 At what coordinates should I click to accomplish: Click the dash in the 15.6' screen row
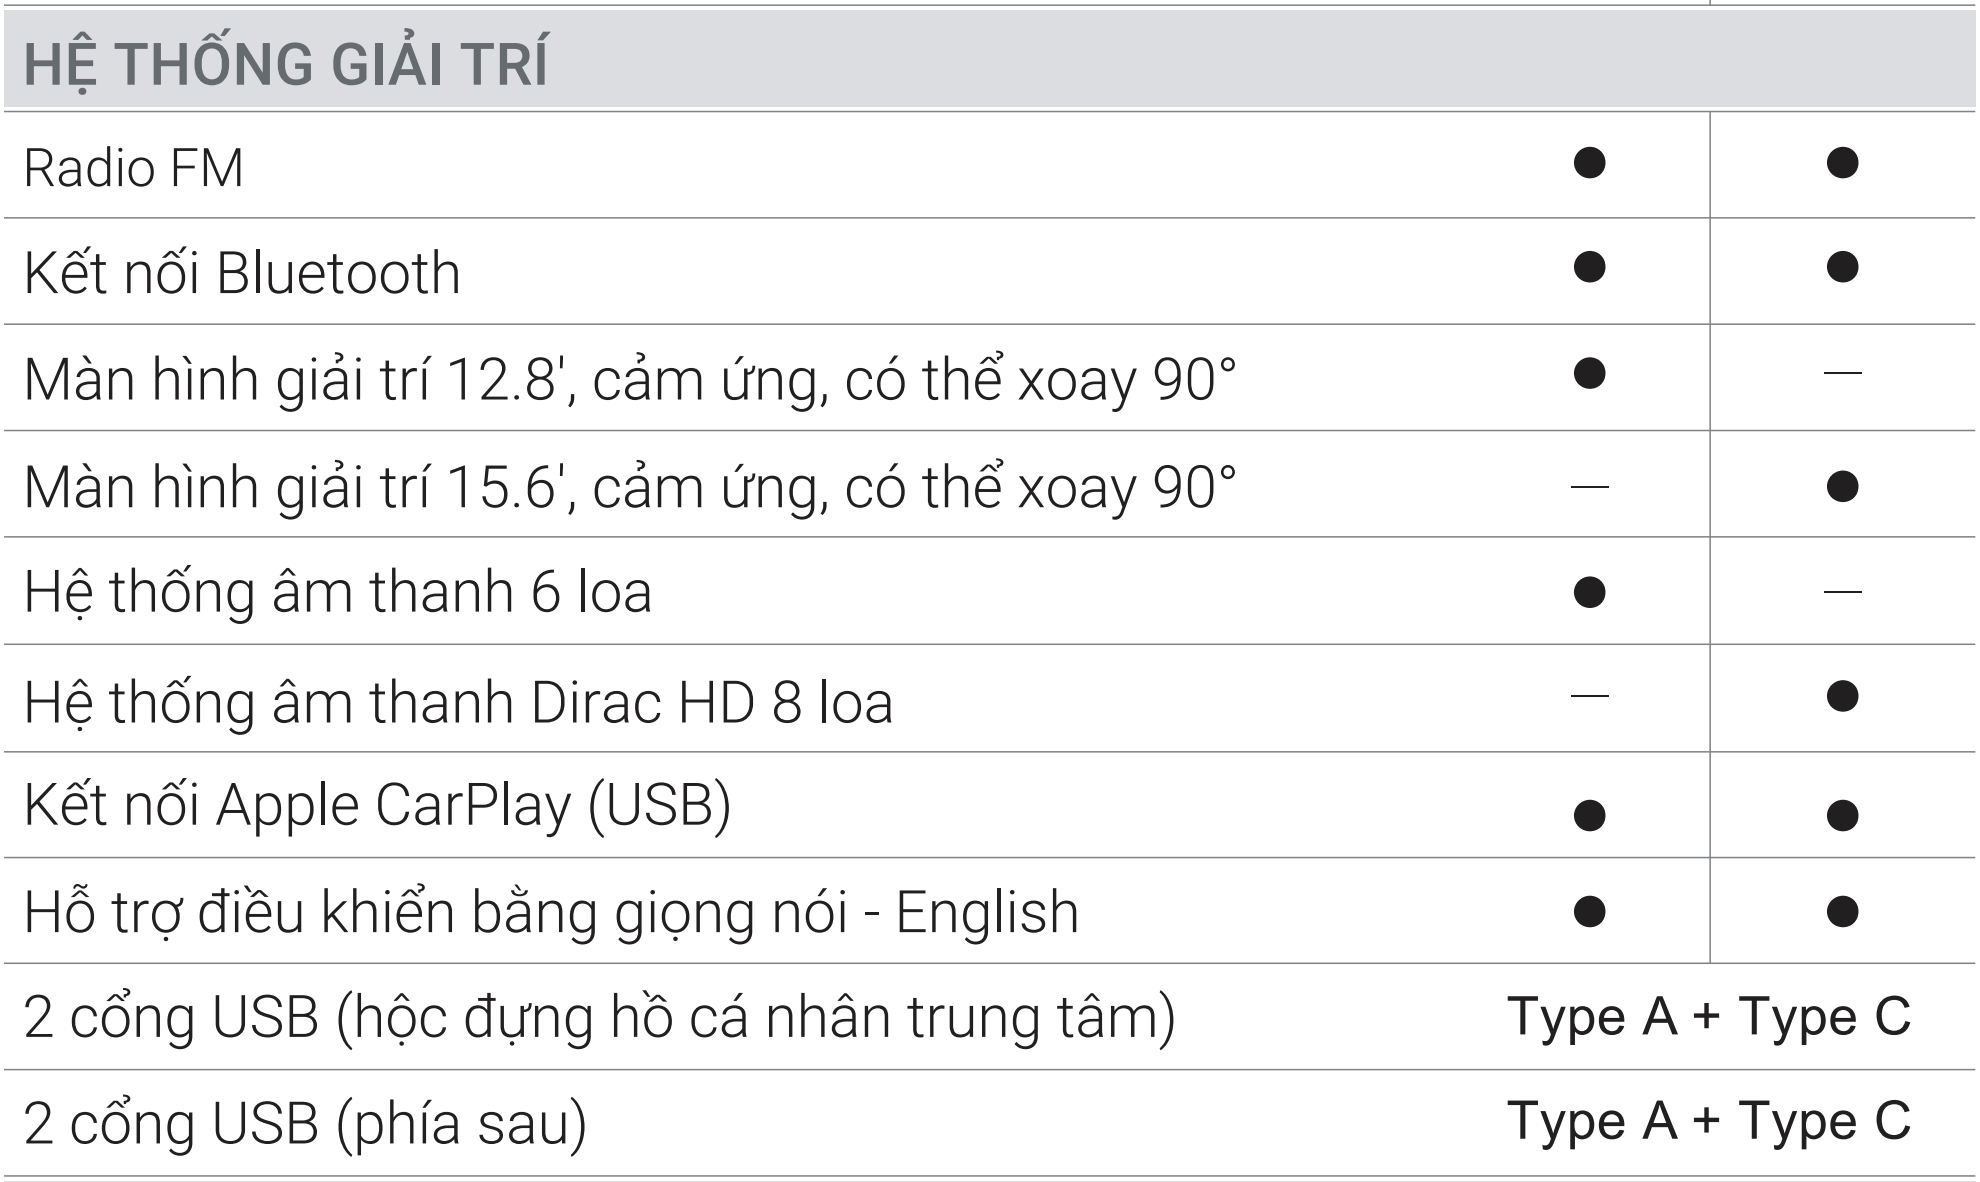pos(1589,487)
